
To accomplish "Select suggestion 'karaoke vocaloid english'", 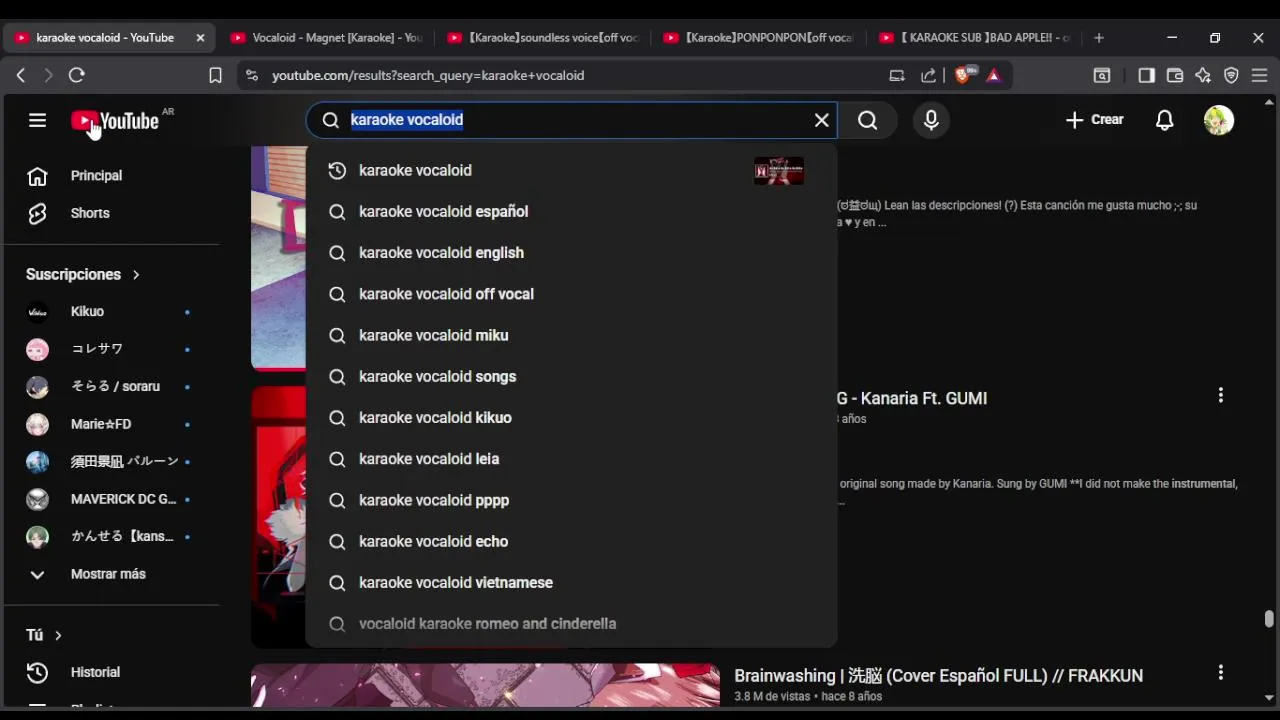I will click(571, 253).
